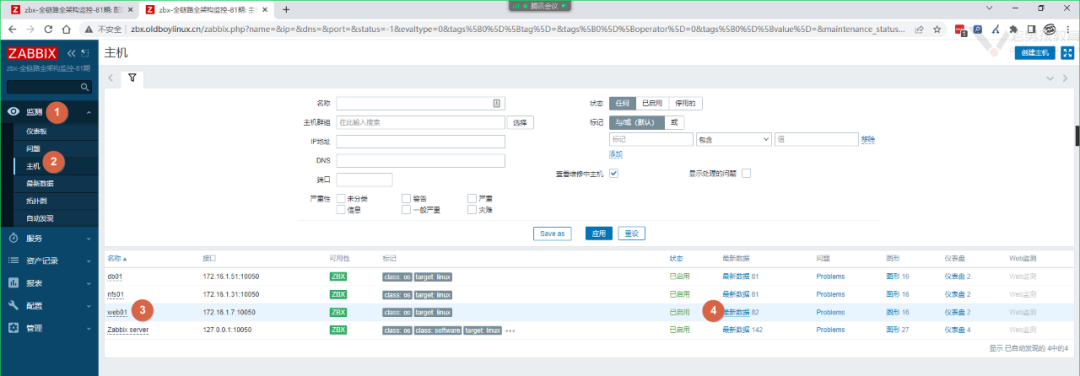Screen dimensions: 1080x376
Task: Open the 最新数据 sidebar menu item
Action: (40, 184)
